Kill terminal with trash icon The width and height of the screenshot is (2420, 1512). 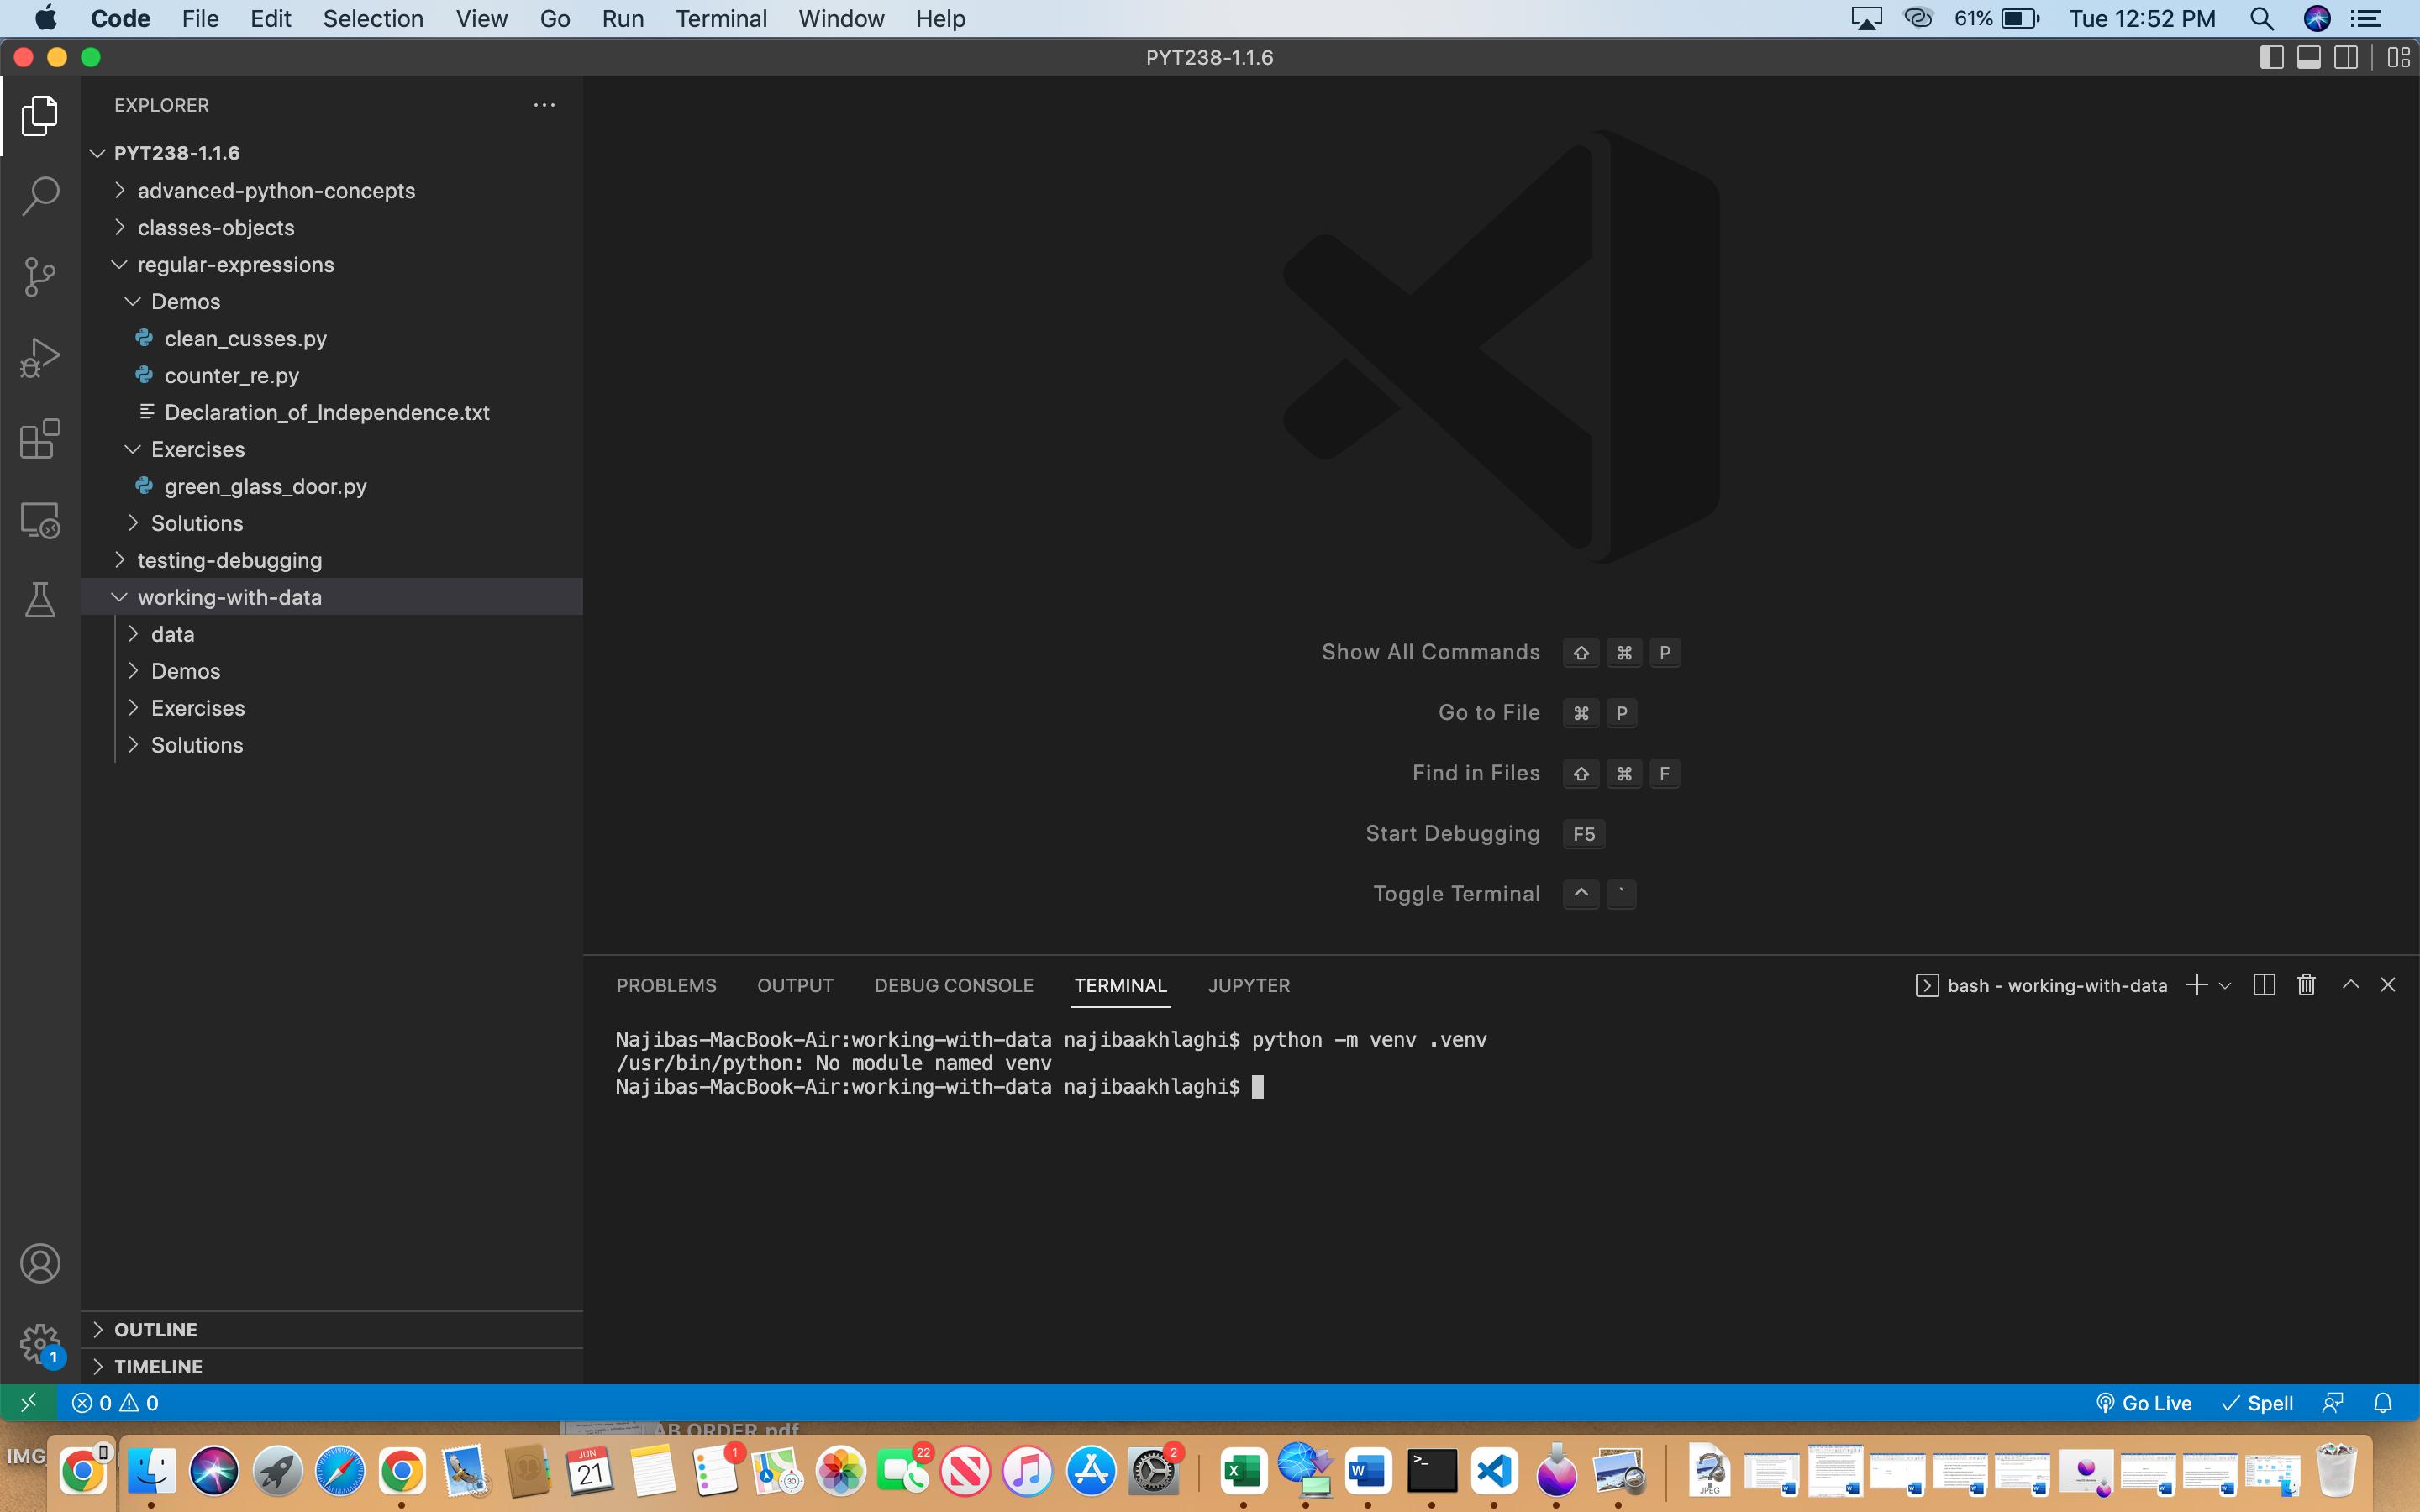(2306, 985)
